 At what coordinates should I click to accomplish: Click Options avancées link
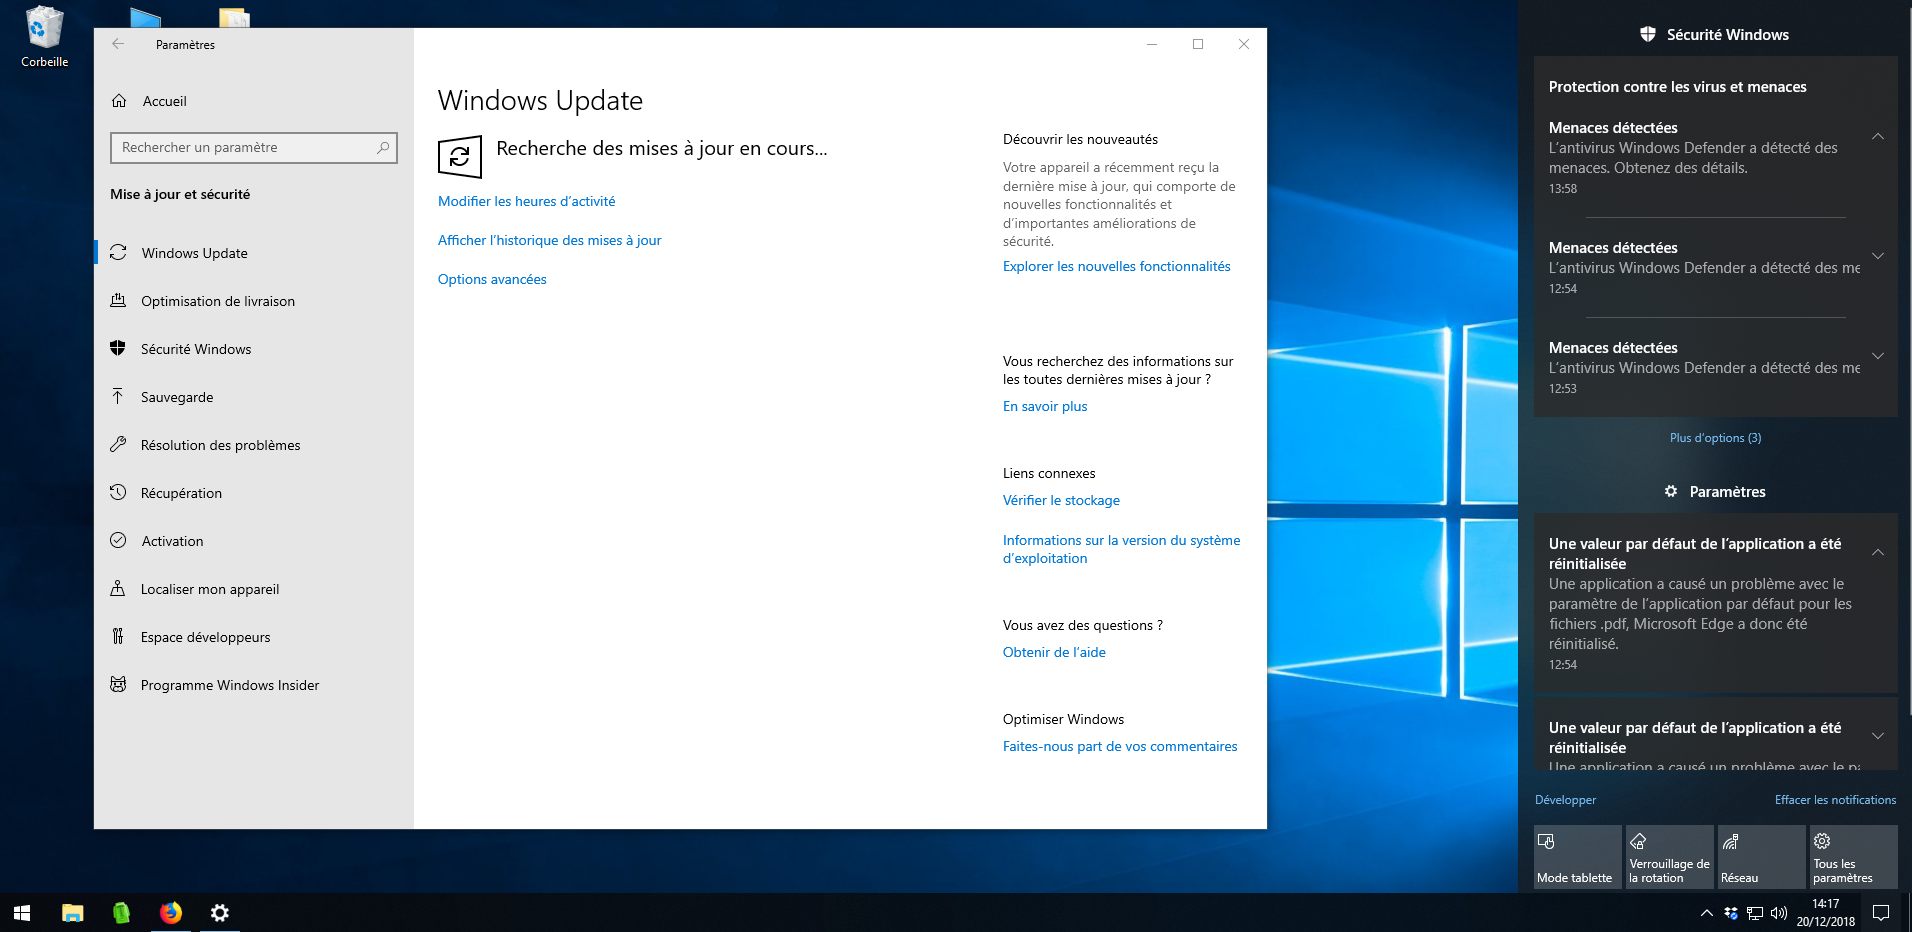tap(492, 280)
